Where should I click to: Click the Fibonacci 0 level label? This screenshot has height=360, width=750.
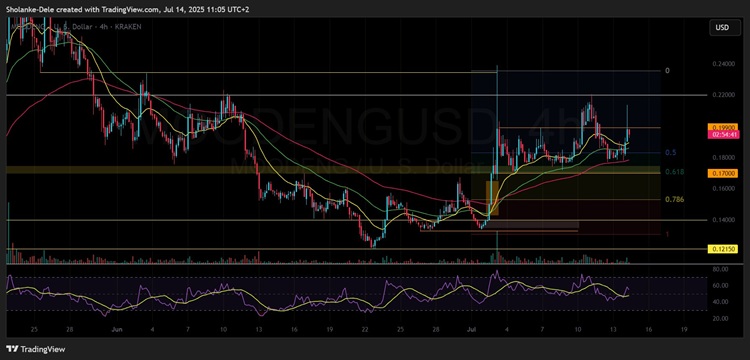point(668,71)
